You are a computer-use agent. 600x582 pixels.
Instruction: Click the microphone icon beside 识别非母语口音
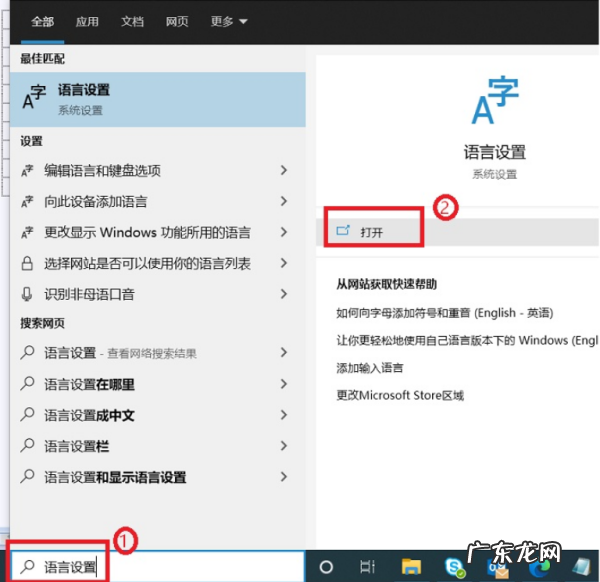tap(29, 295)
